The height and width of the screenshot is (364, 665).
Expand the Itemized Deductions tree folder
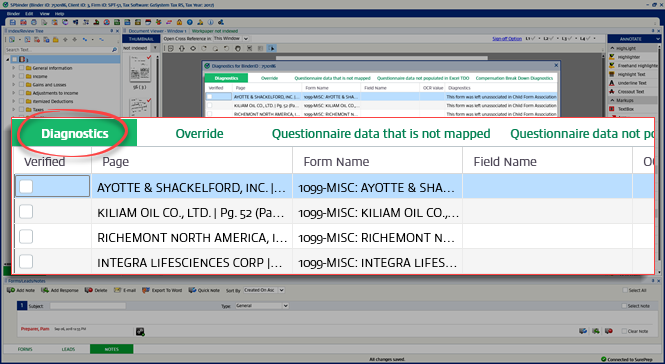[x=14, y=101]
